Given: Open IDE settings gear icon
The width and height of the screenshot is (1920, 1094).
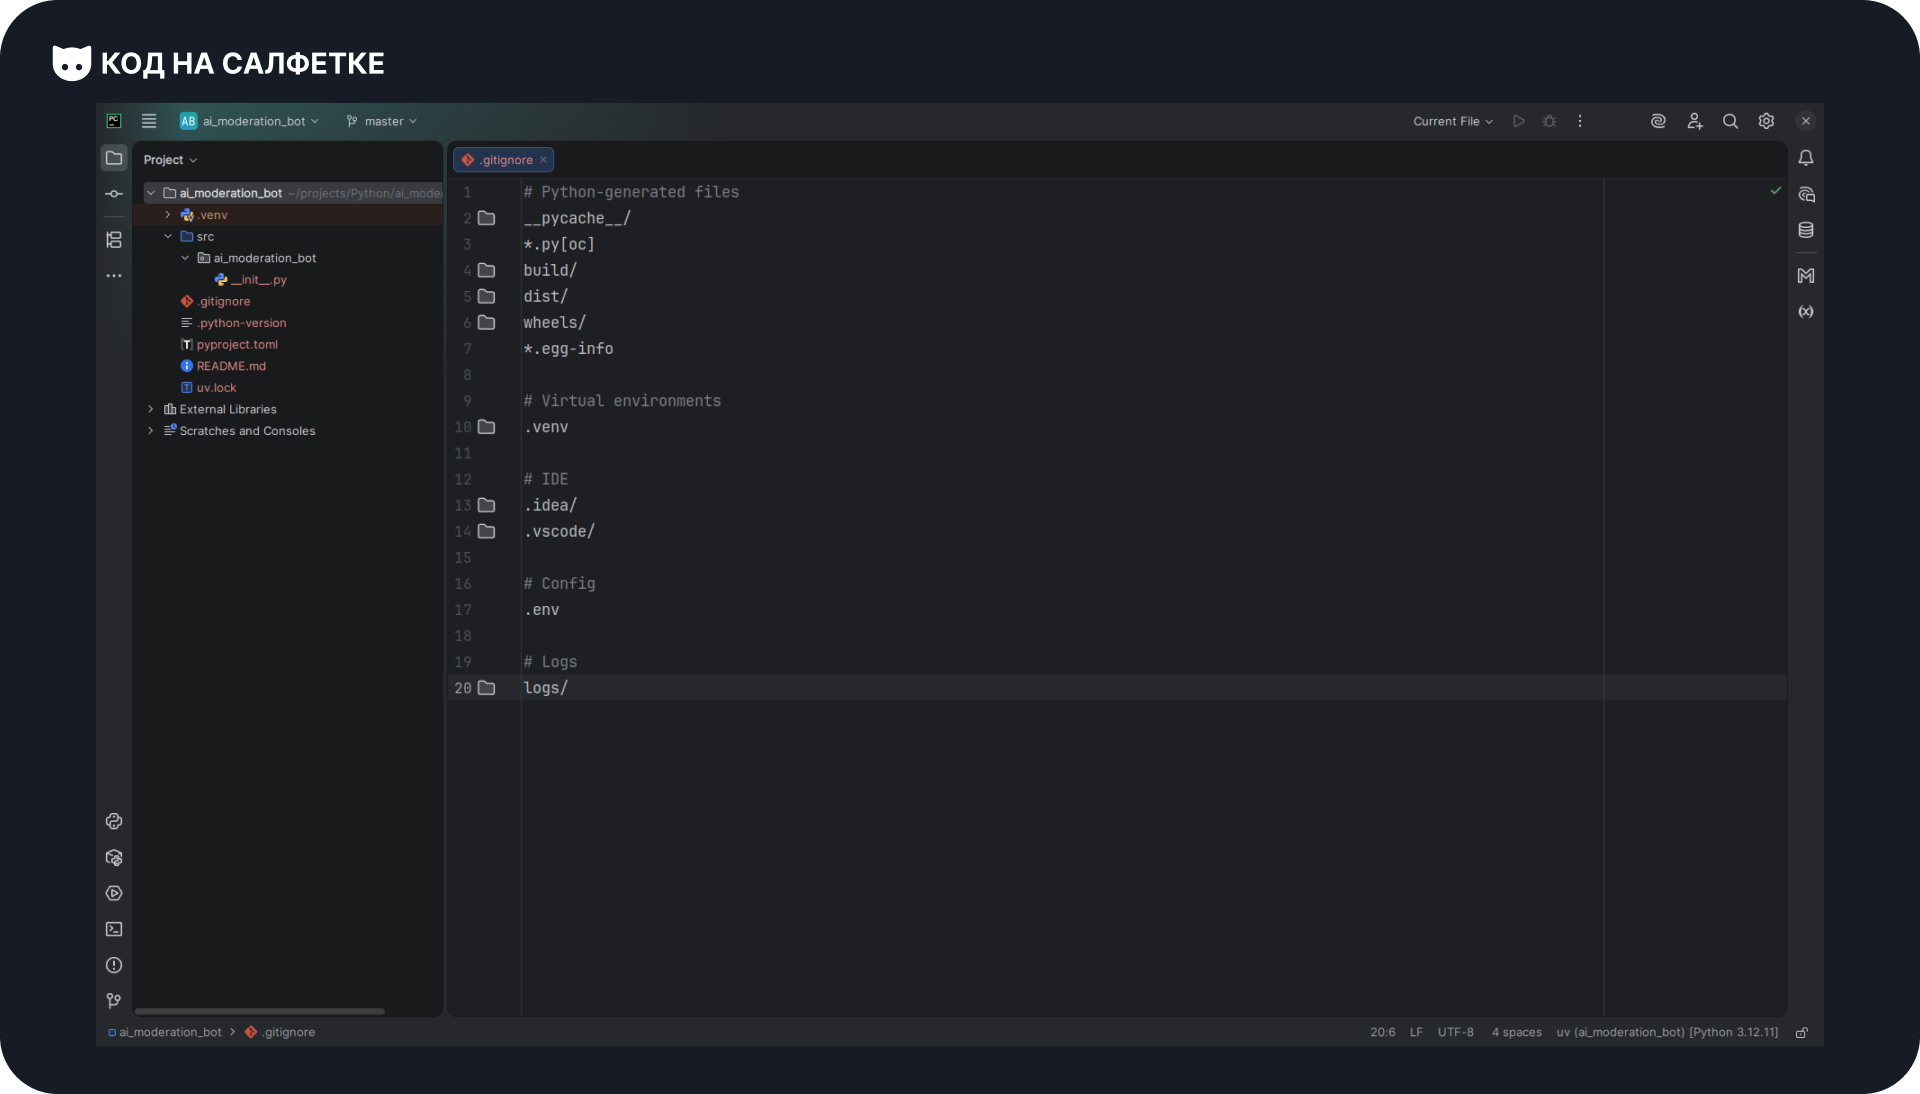Looking at the screenshot, I should point(1767,121).
